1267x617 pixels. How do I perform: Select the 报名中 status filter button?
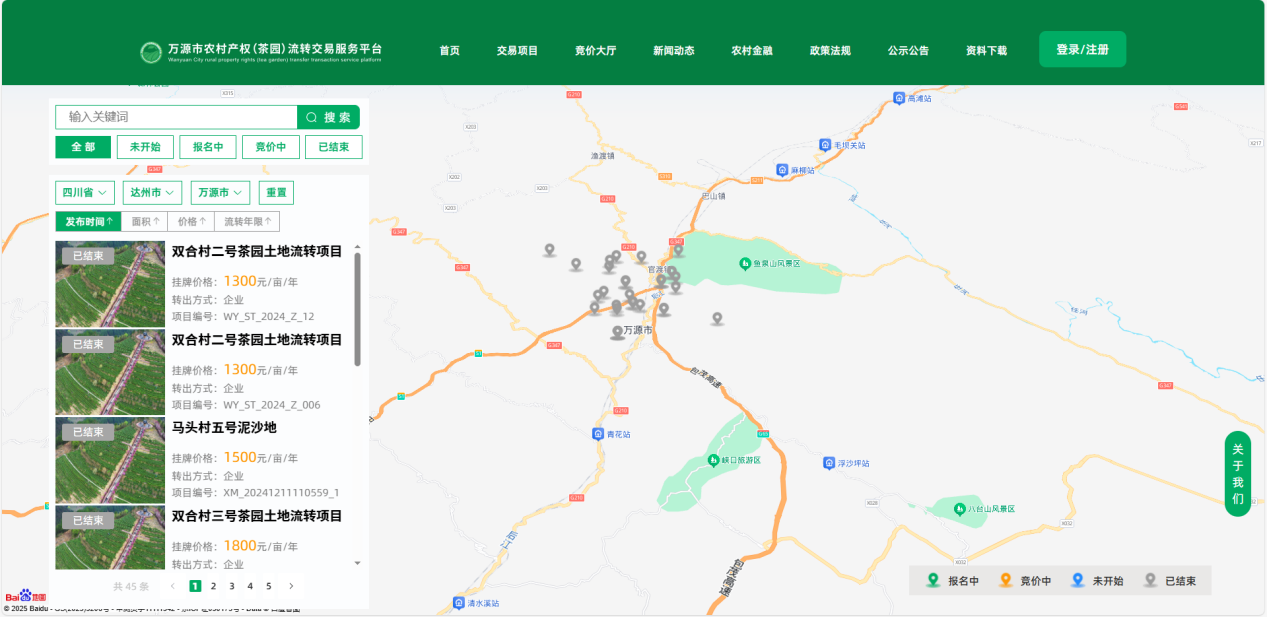click(x=208, y=147)
